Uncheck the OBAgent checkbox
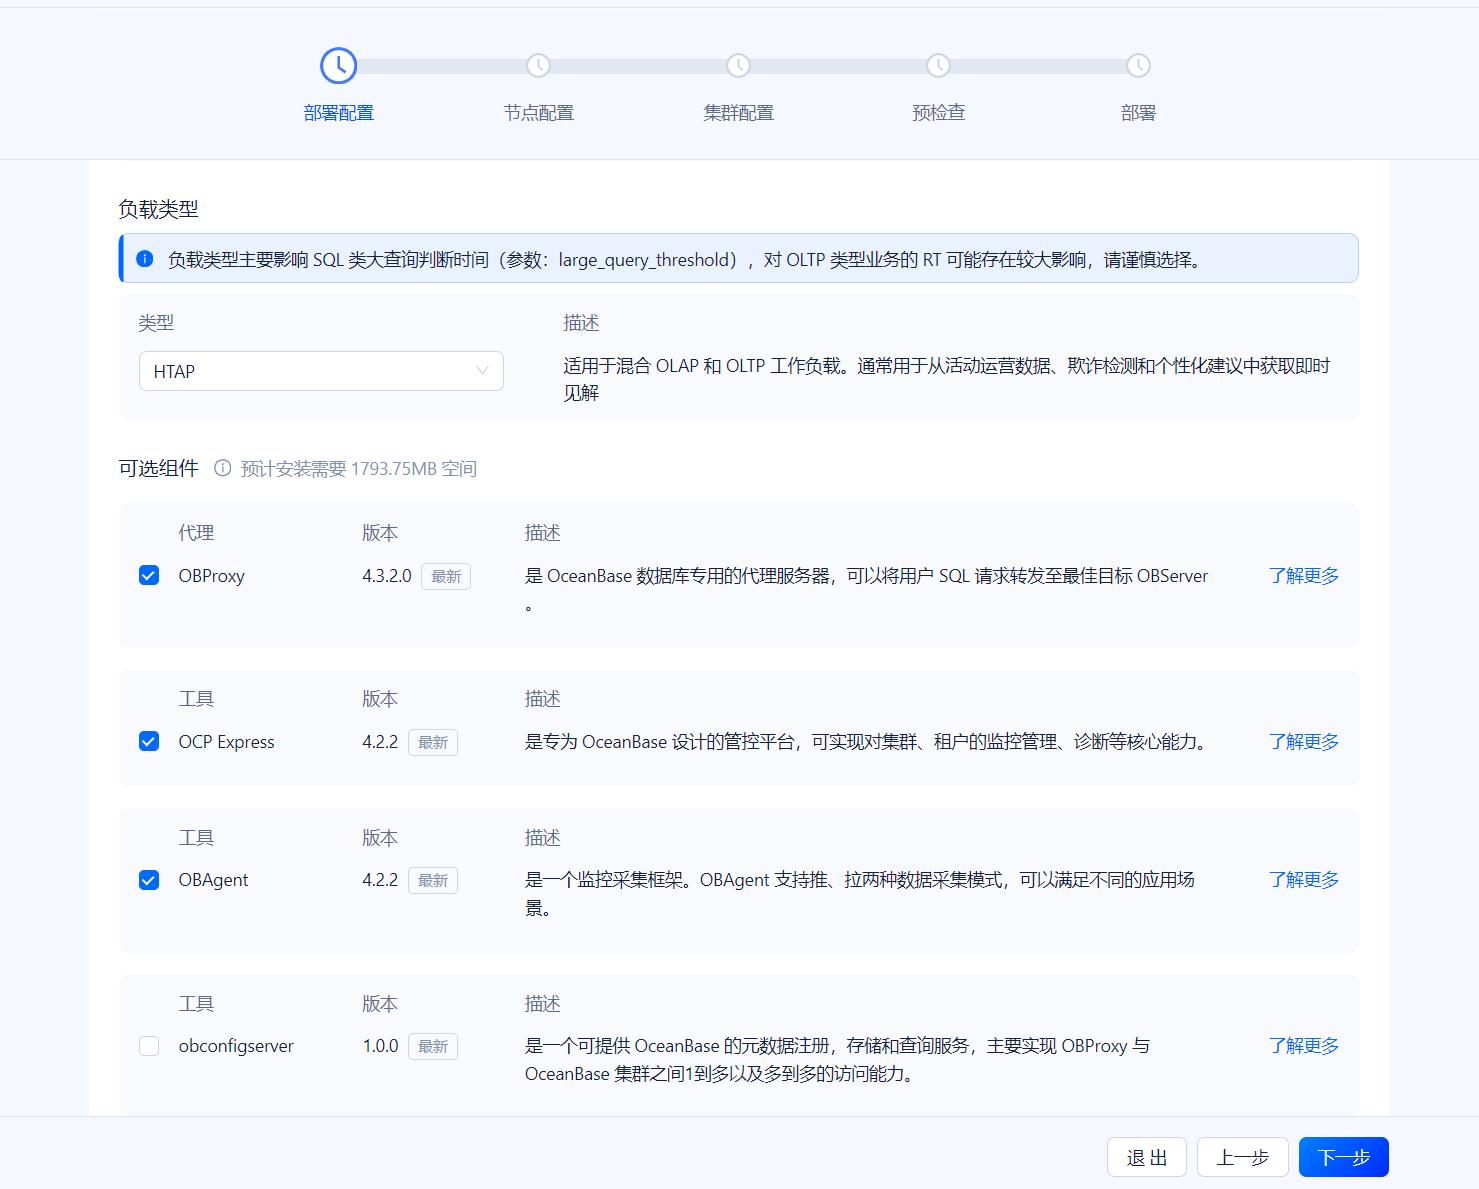The width and height of the screenshot is (1479, 1189). click(149, 880)
